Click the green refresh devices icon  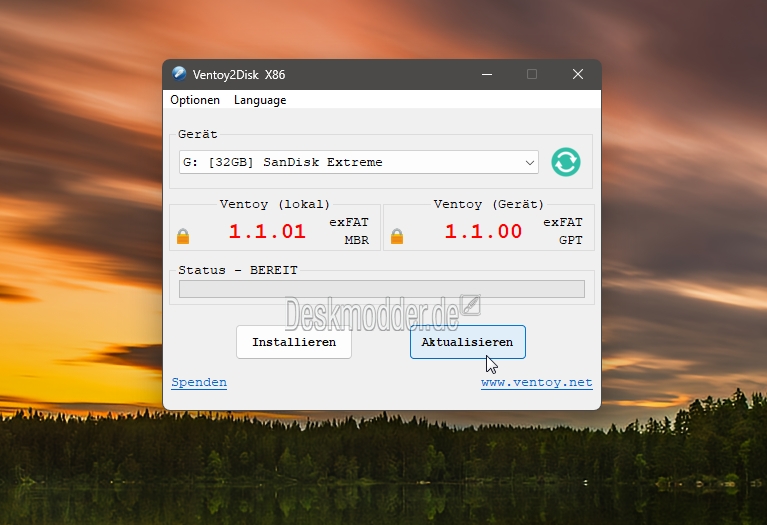(x=566, y=162)
